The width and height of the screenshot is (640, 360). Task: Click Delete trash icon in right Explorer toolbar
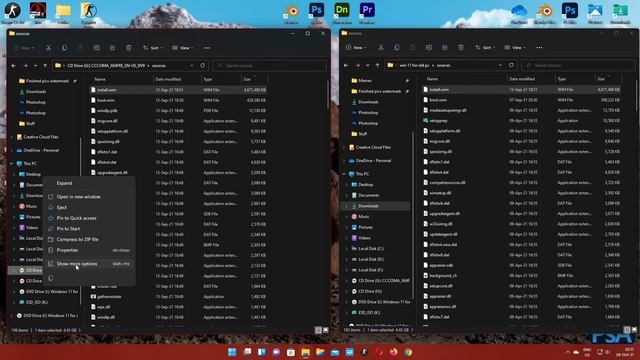point(461,48)
